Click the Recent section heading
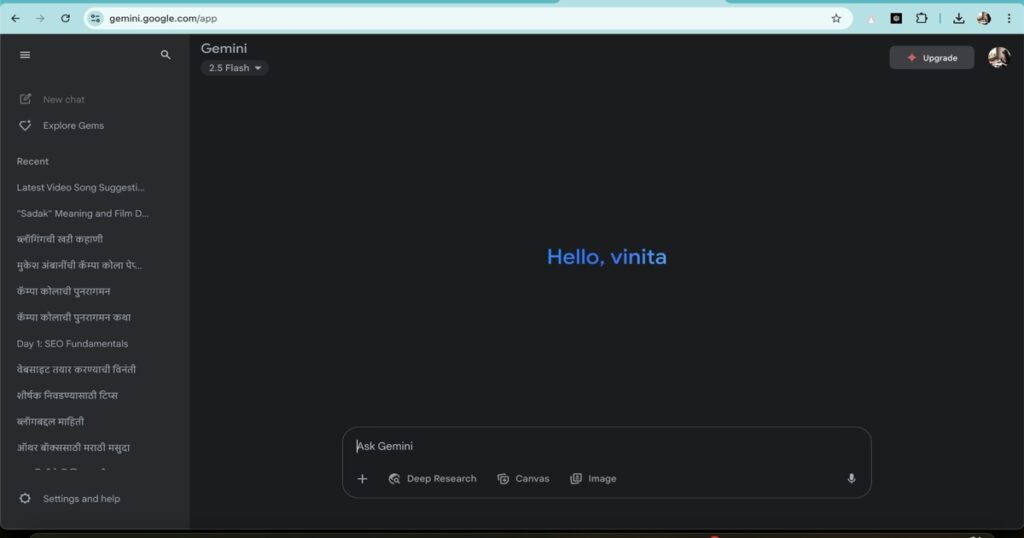Screen dimensions: 1024x538 point(33,161)
